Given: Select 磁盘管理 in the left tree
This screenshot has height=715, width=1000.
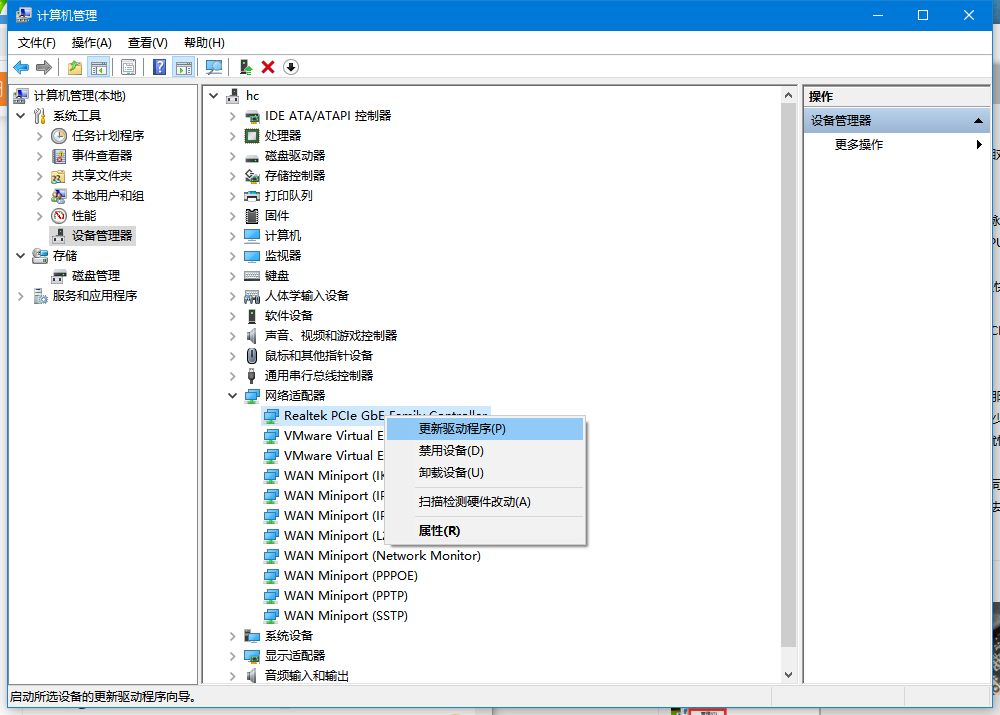Looking at the screenshot, I should [95, 276].
